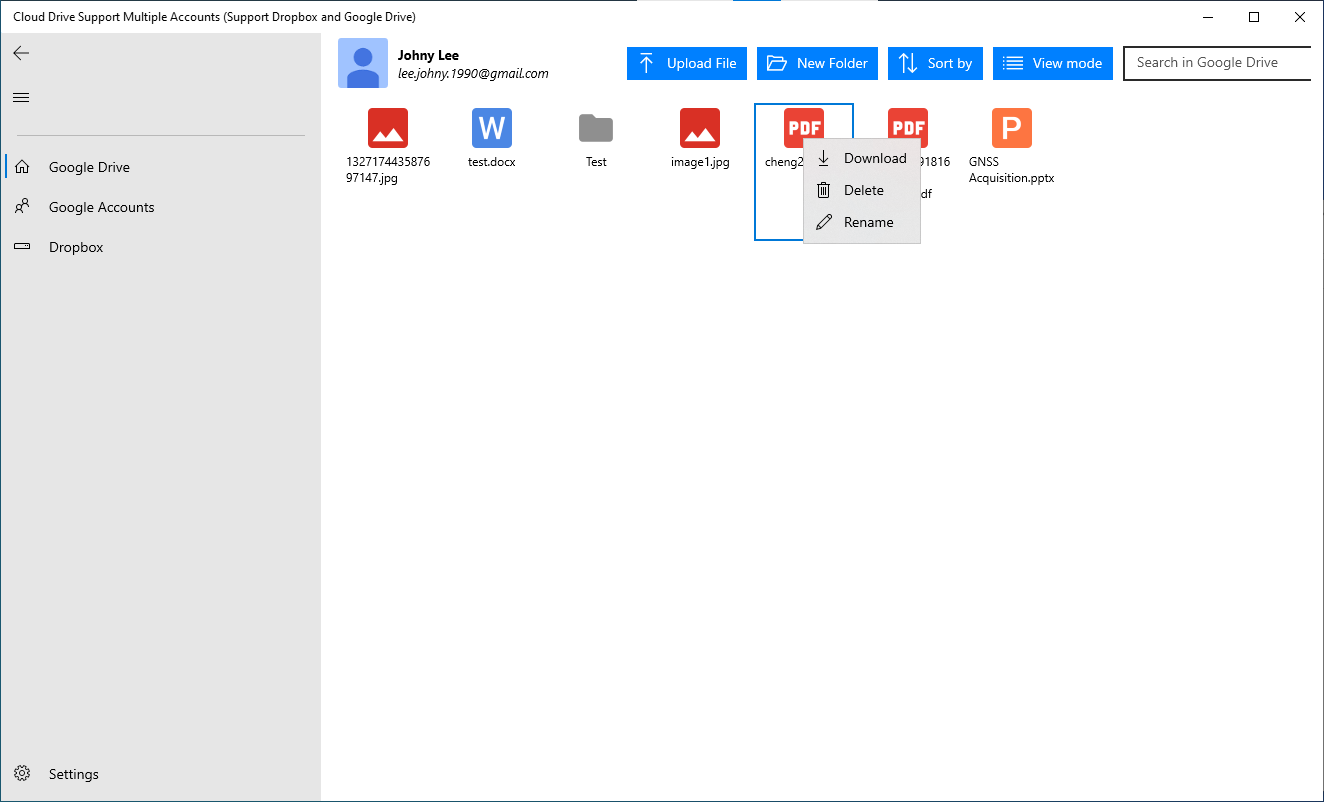This screenshot has height=802, width=1324.
Task: Switch to Dropbox in the sidebar
Action: [161, 247]
